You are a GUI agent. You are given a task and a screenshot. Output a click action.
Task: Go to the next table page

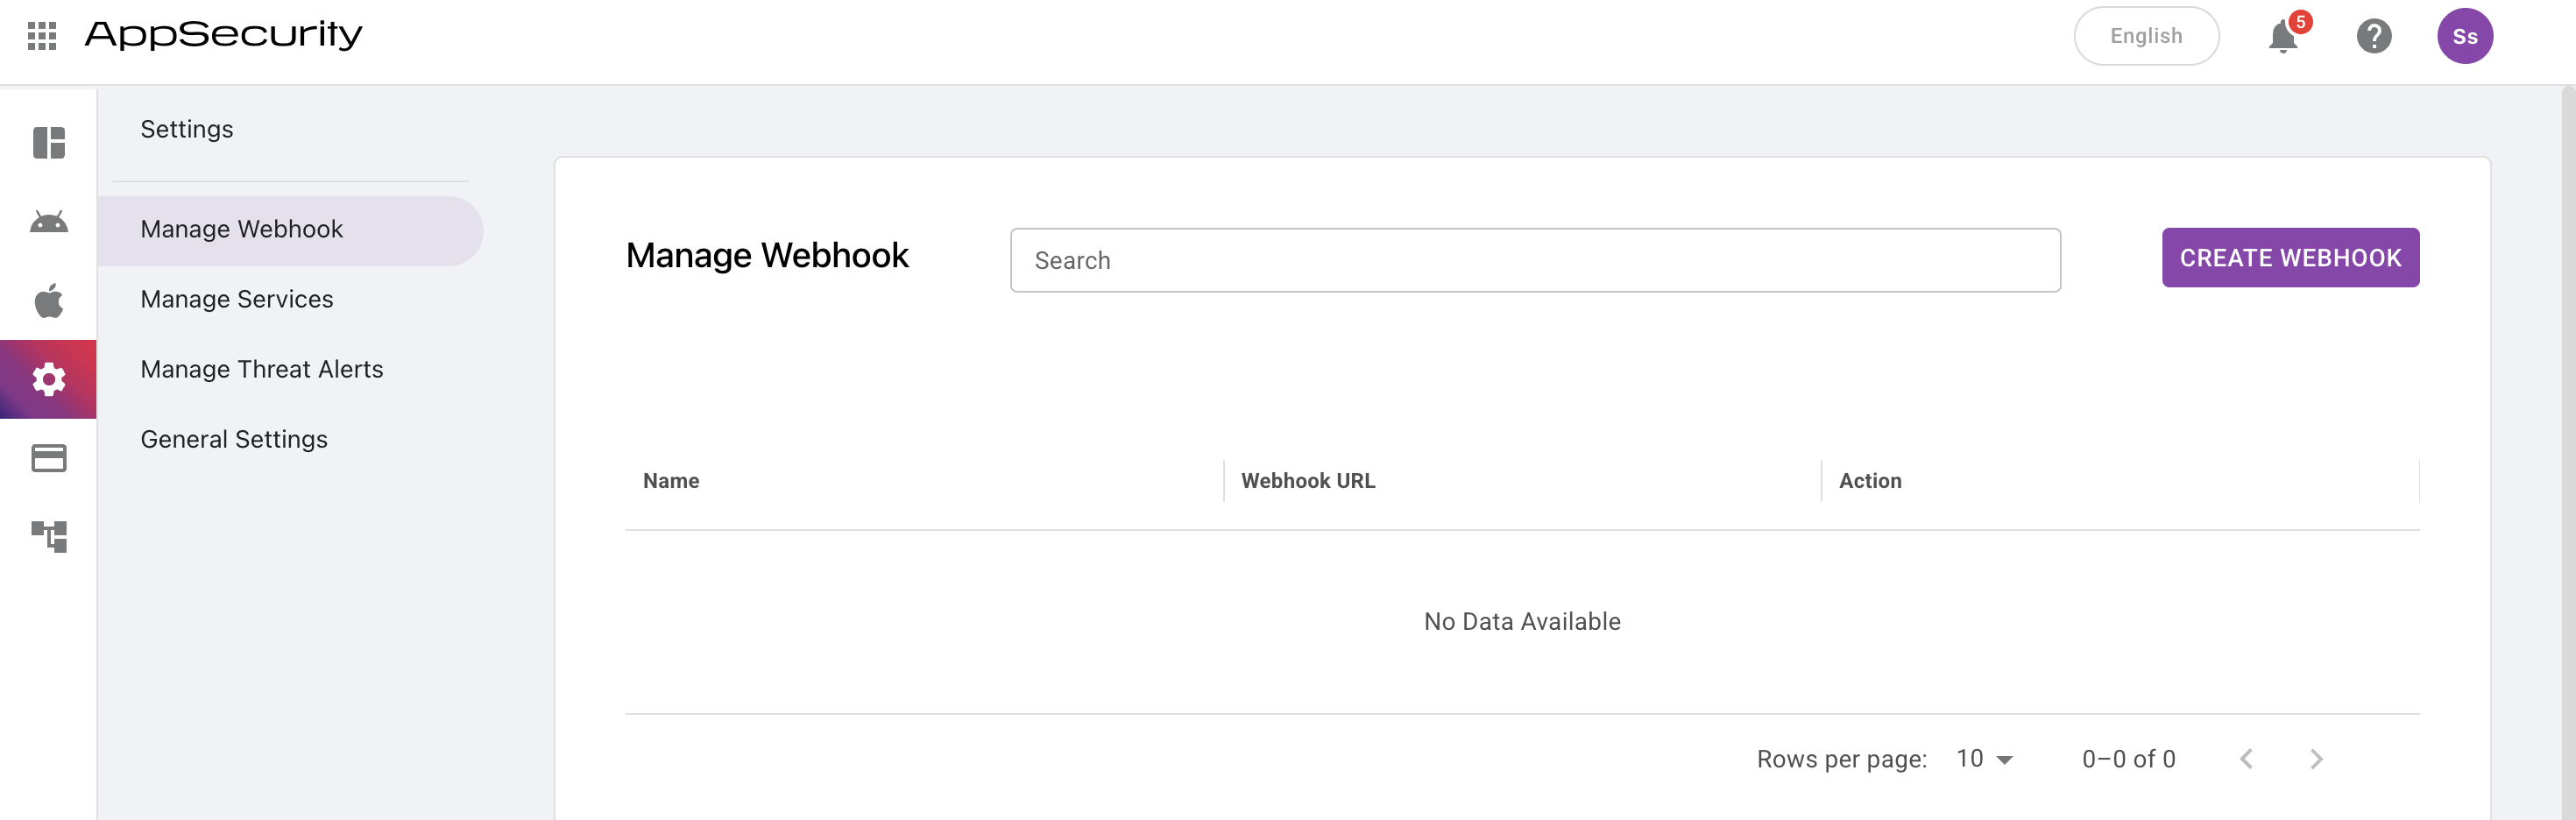2316,759
